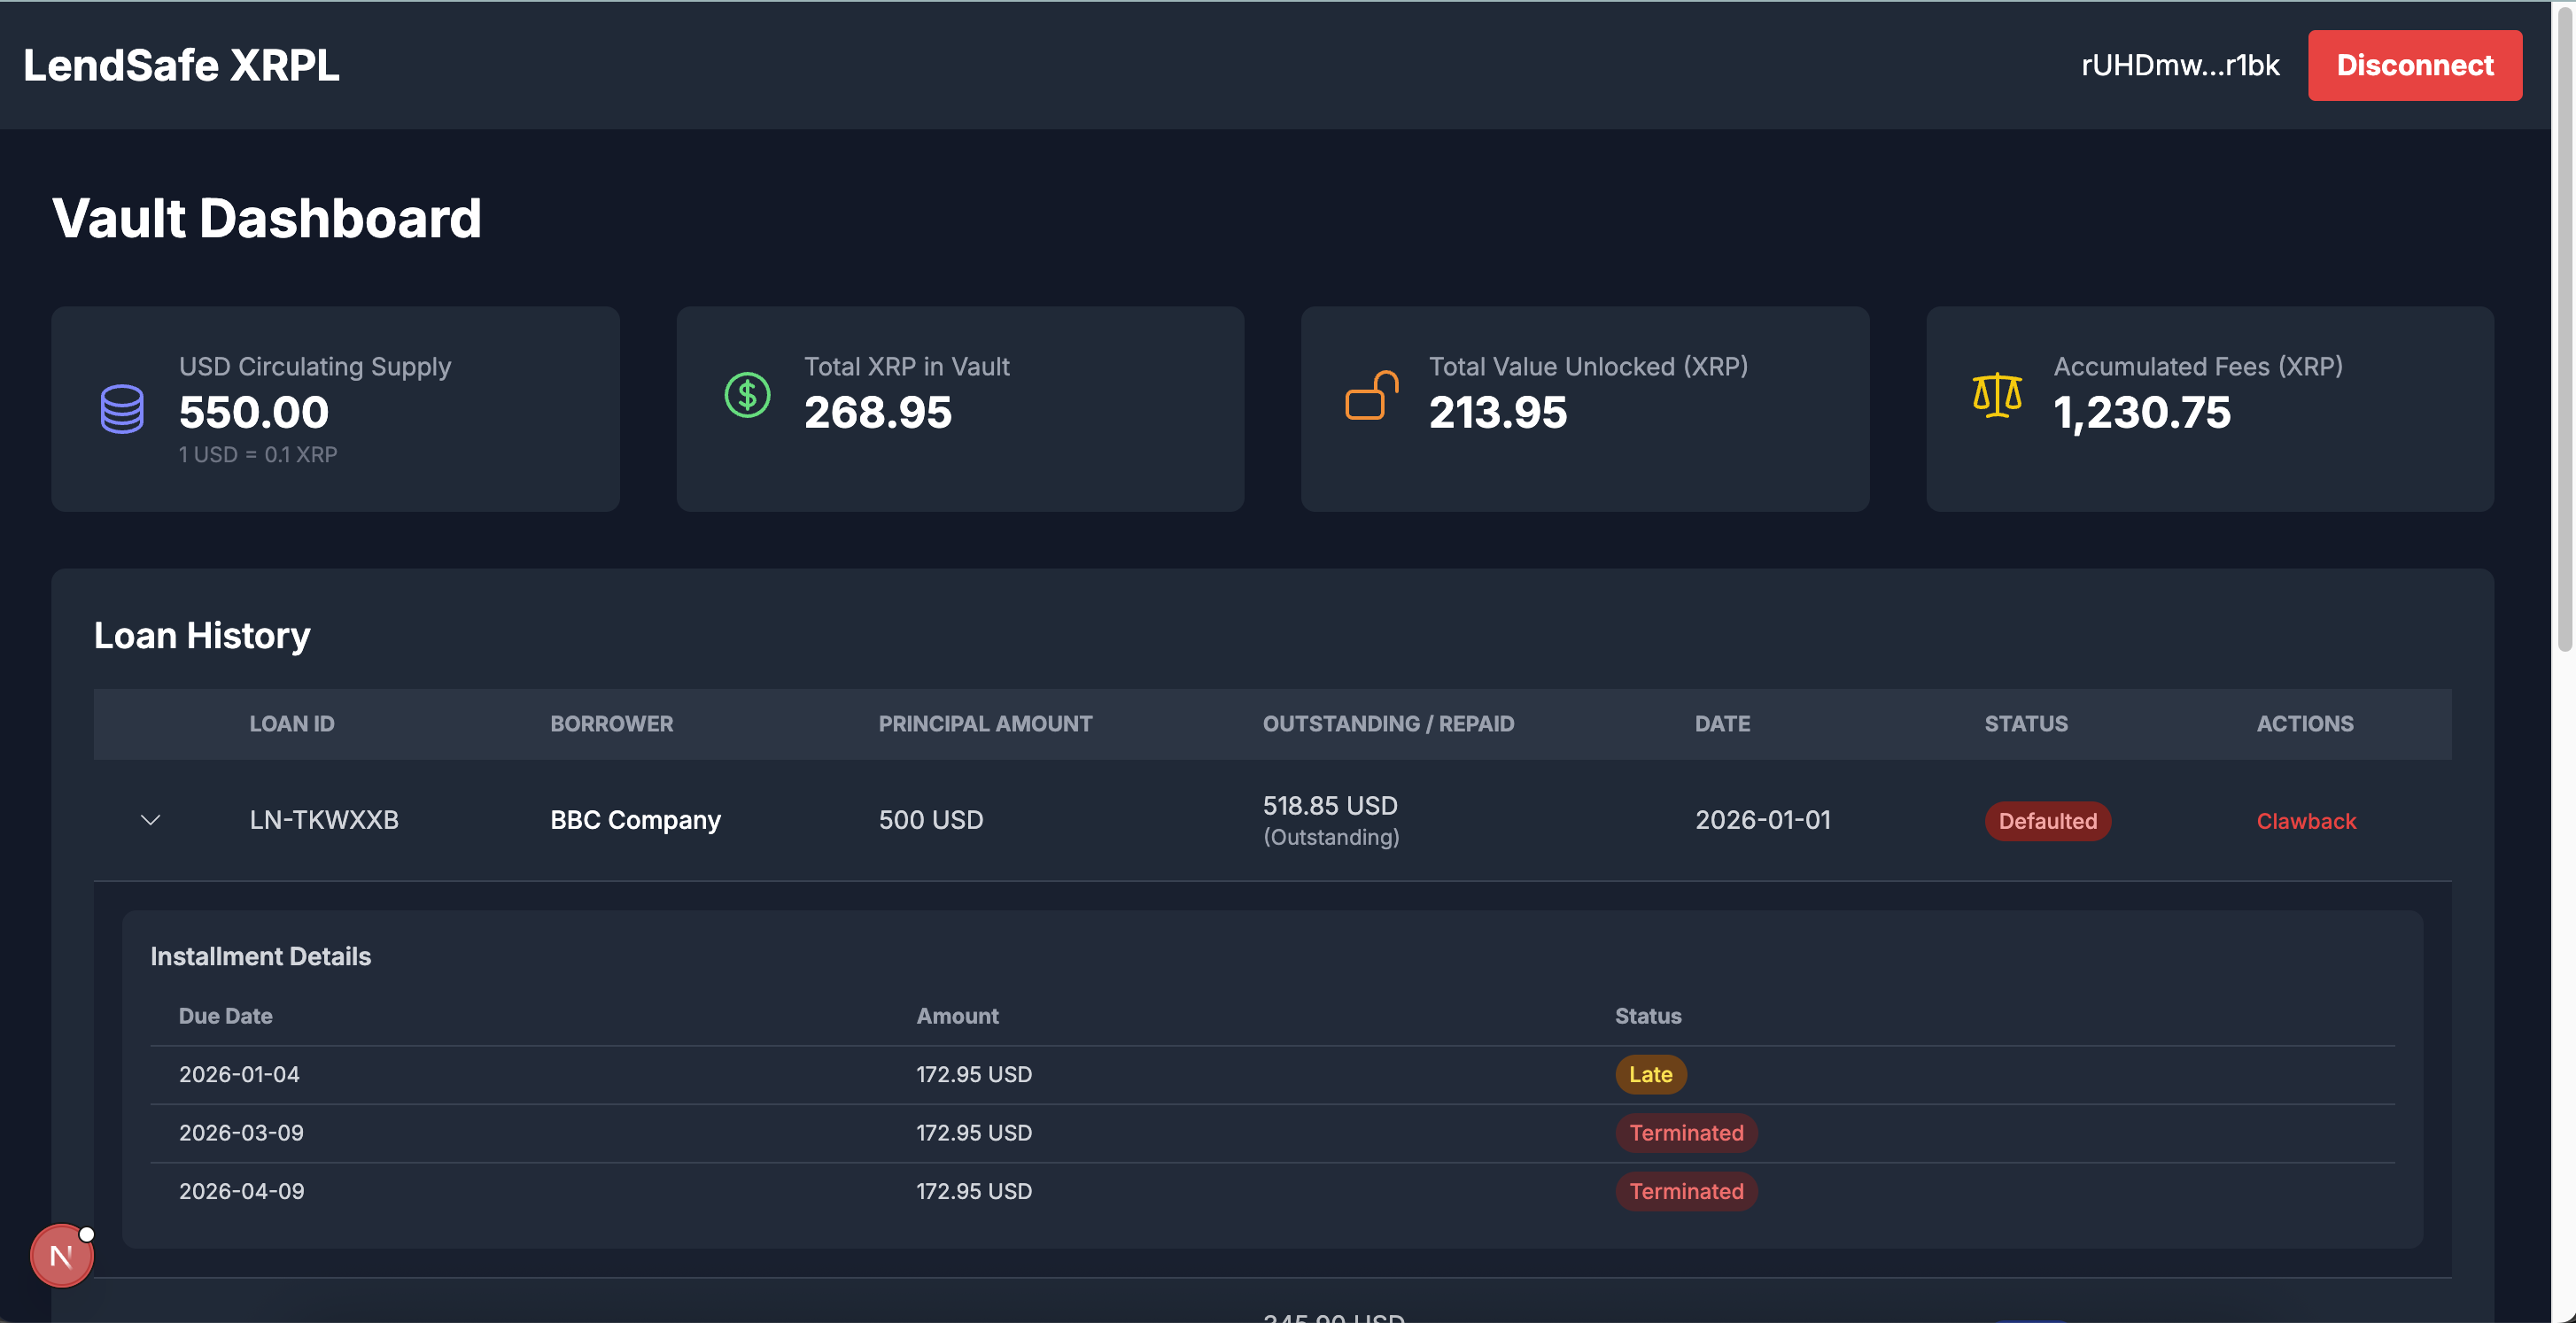Click the green dollar vault icon
Image resolution: width=2576 pixels, height=1323 pixels.
coord(747,395)
